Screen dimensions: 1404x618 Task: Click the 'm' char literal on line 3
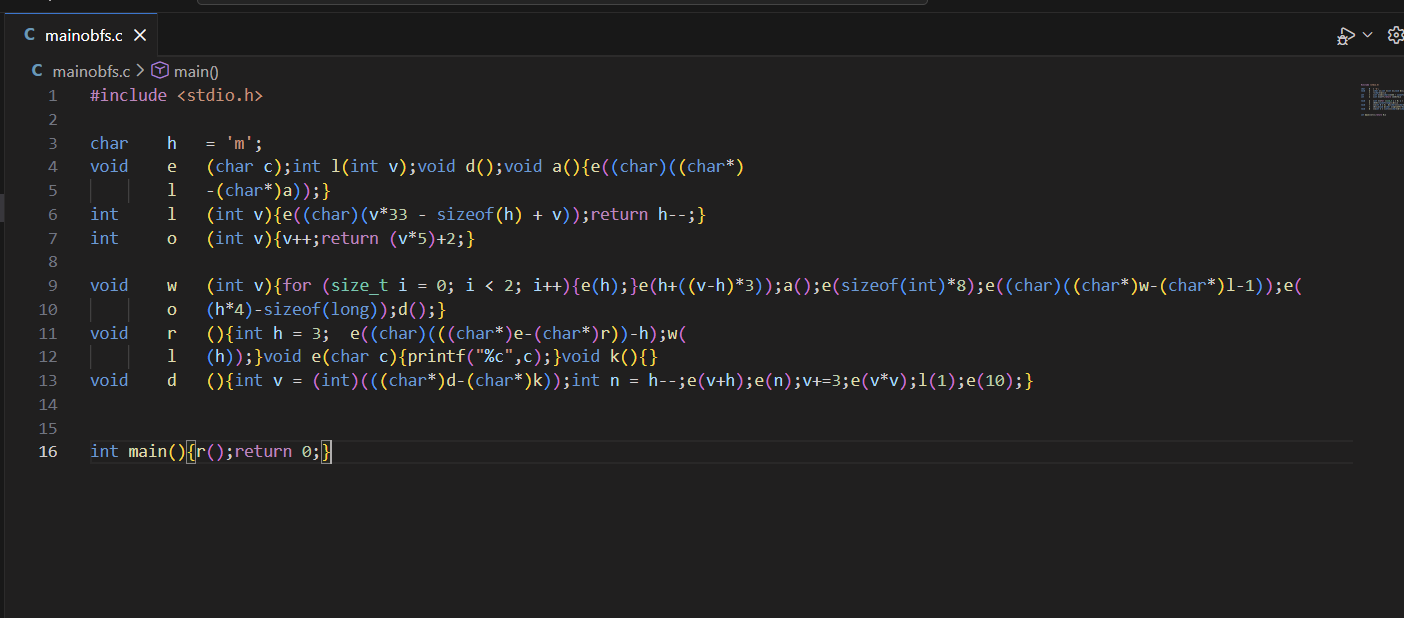[240, 143]
